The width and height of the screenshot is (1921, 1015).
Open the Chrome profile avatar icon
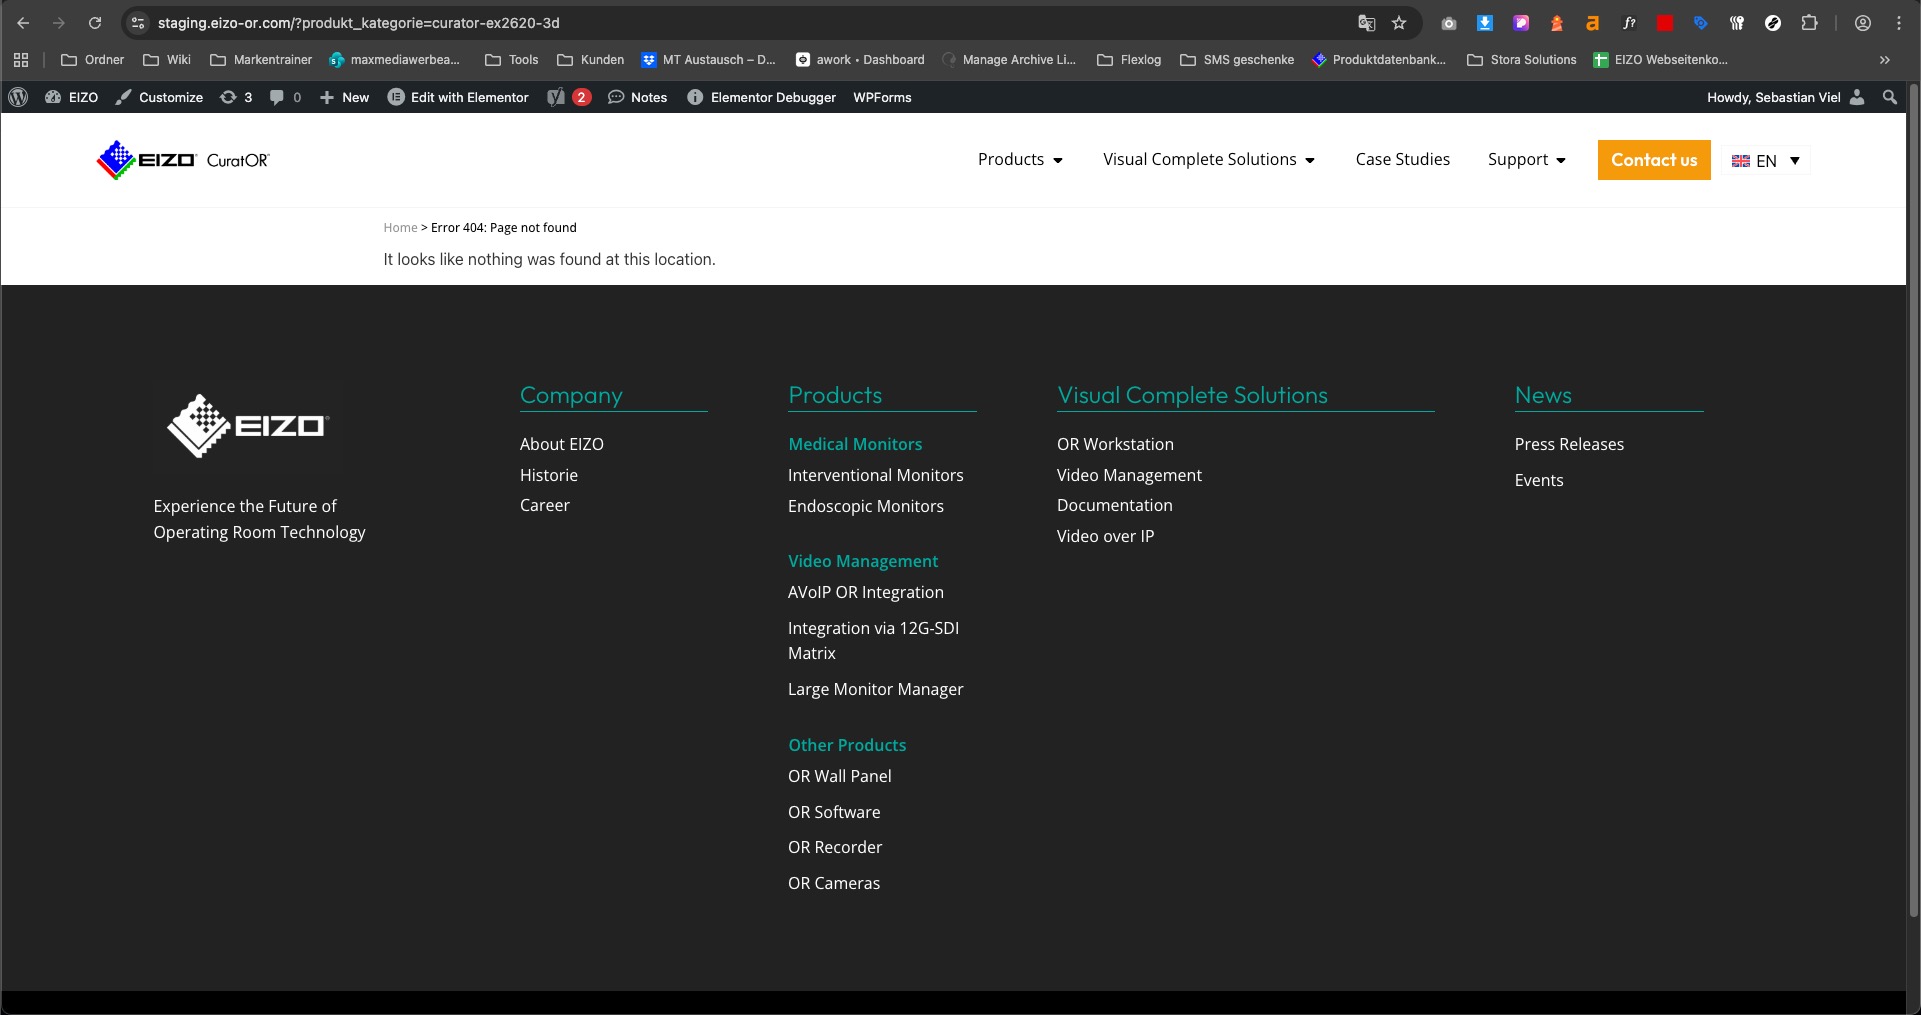1862,23
